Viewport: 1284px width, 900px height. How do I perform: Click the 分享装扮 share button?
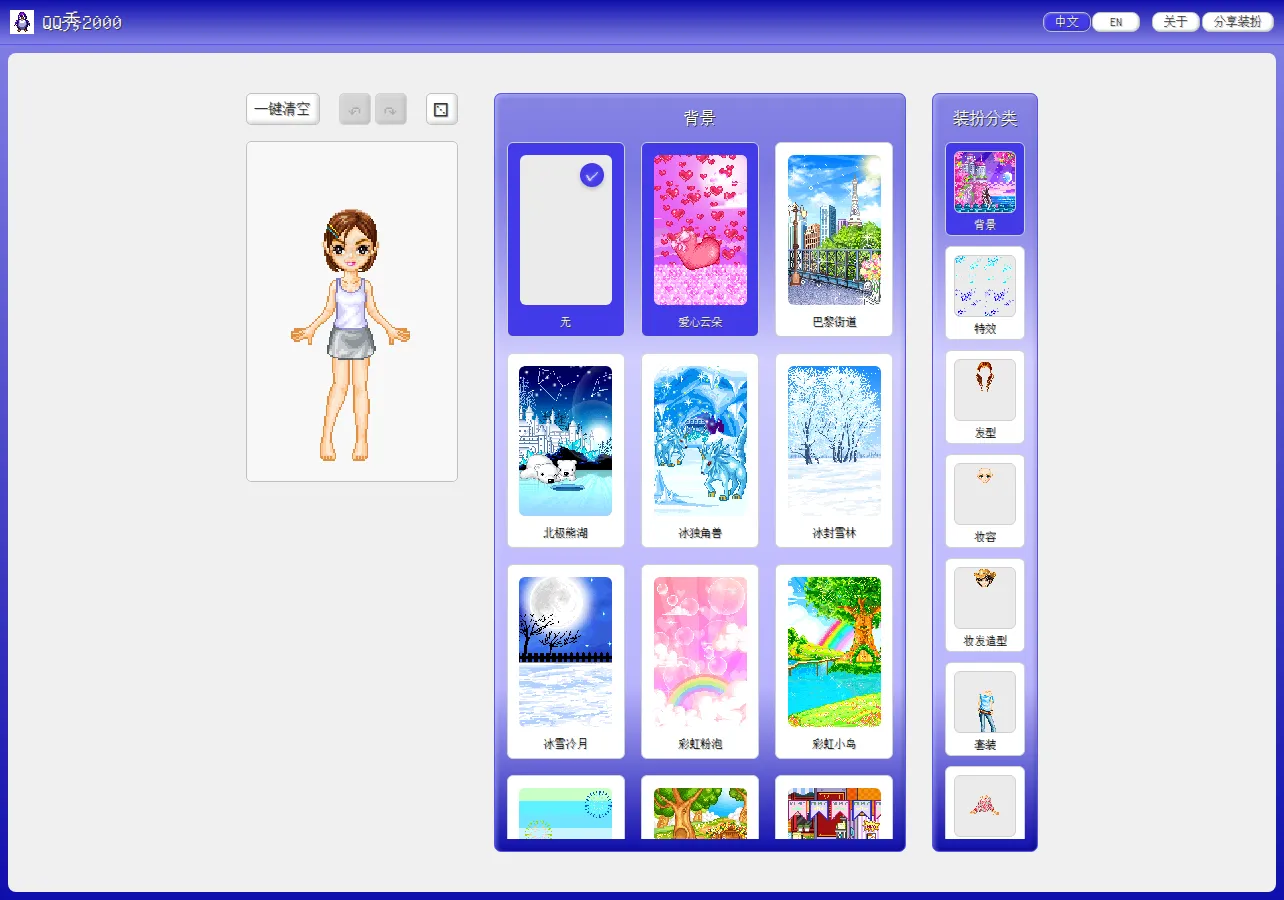pos(1238,22)
